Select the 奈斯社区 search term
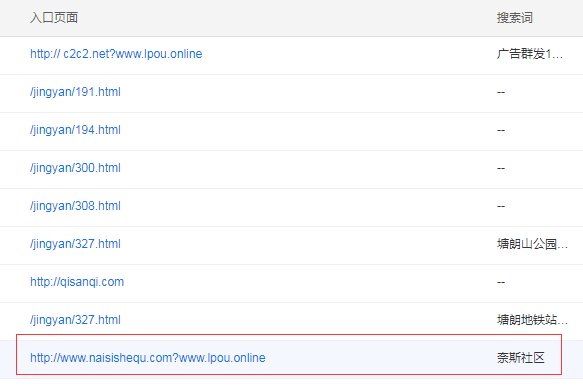 click(x=521, y=358)
